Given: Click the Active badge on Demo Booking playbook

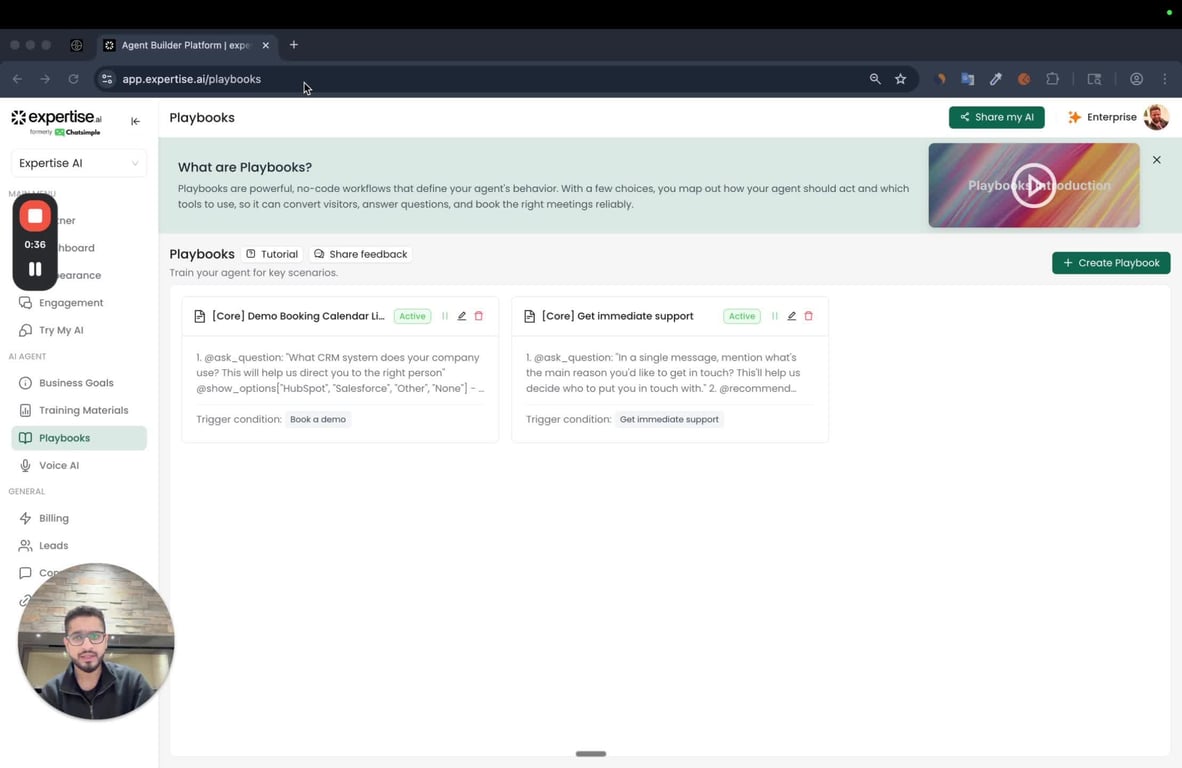Looking at the screenshot, I should (412, 317).
